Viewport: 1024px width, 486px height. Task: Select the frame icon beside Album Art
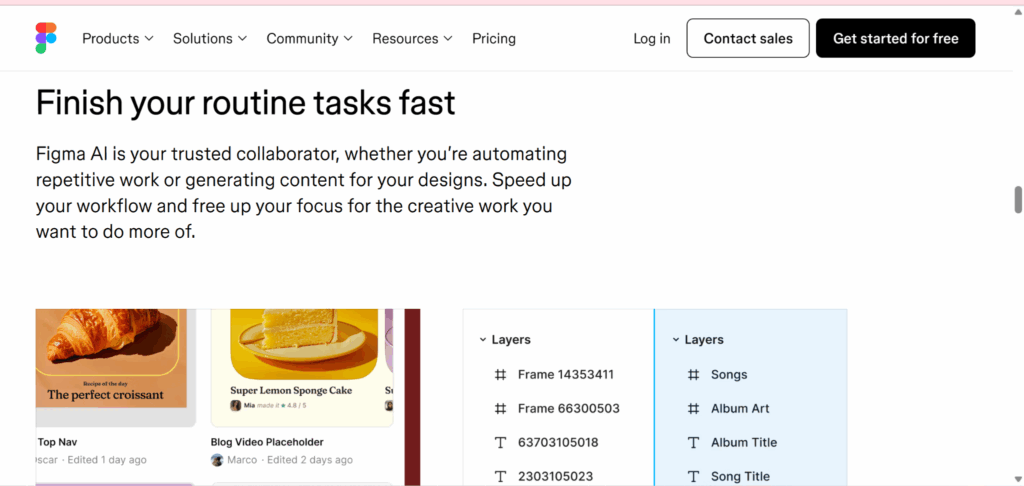pyautogui.click(x=693, y=409)
